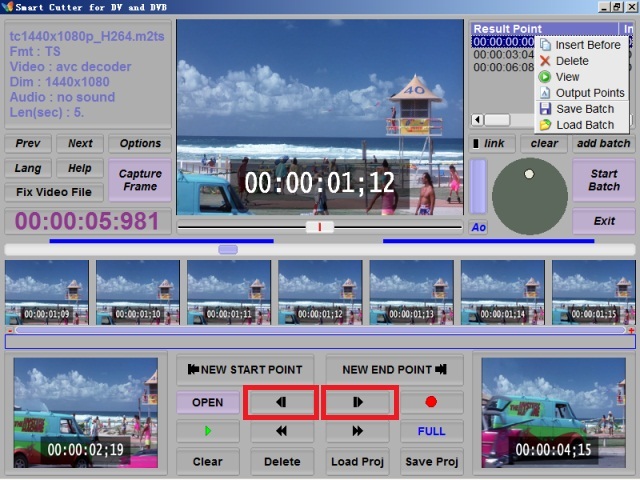Click the zoom range bar under thumbnails

click(x=320, y=330)
